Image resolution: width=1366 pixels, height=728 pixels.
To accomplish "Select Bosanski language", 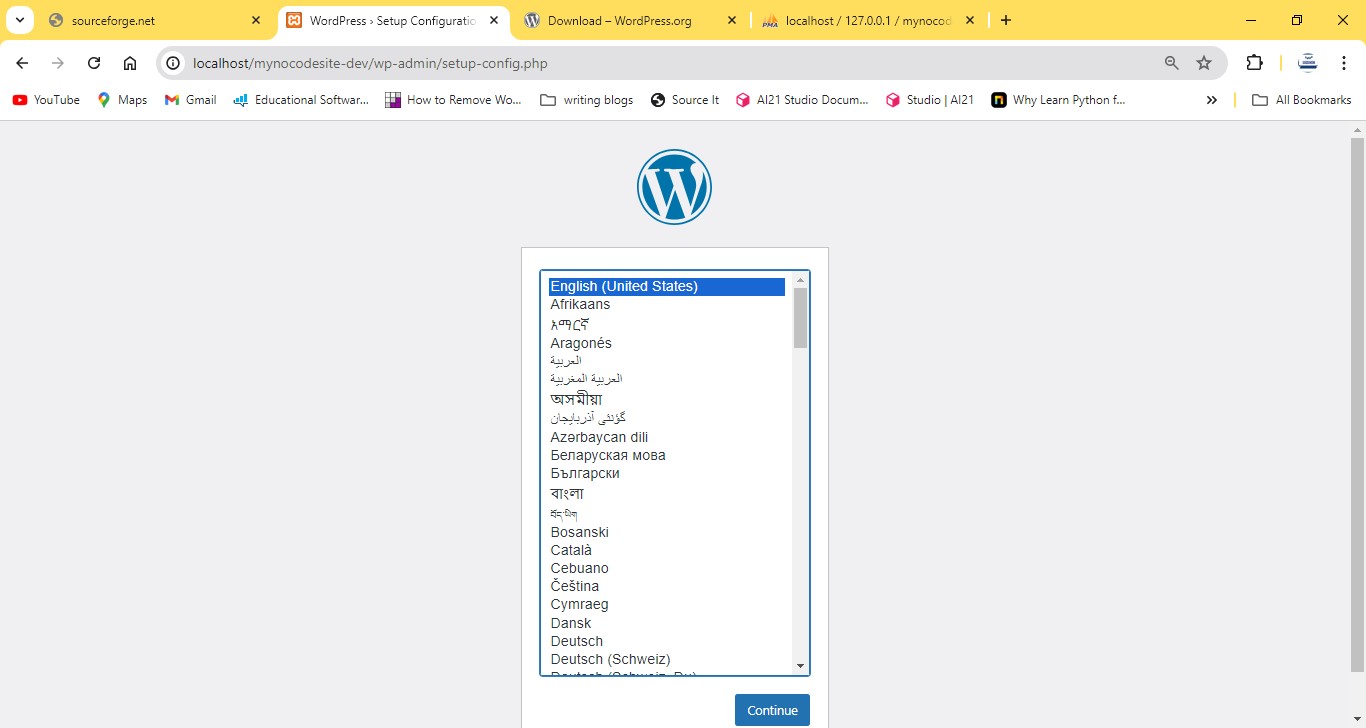I will pyautogui.click(x=667, y=532).
